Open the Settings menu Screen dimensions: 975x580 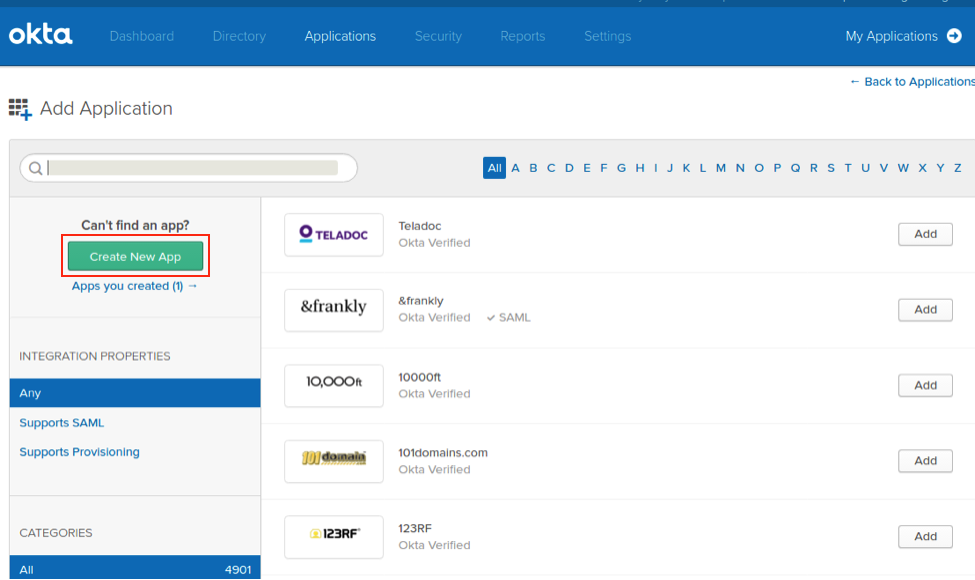(x=608, y=36)
